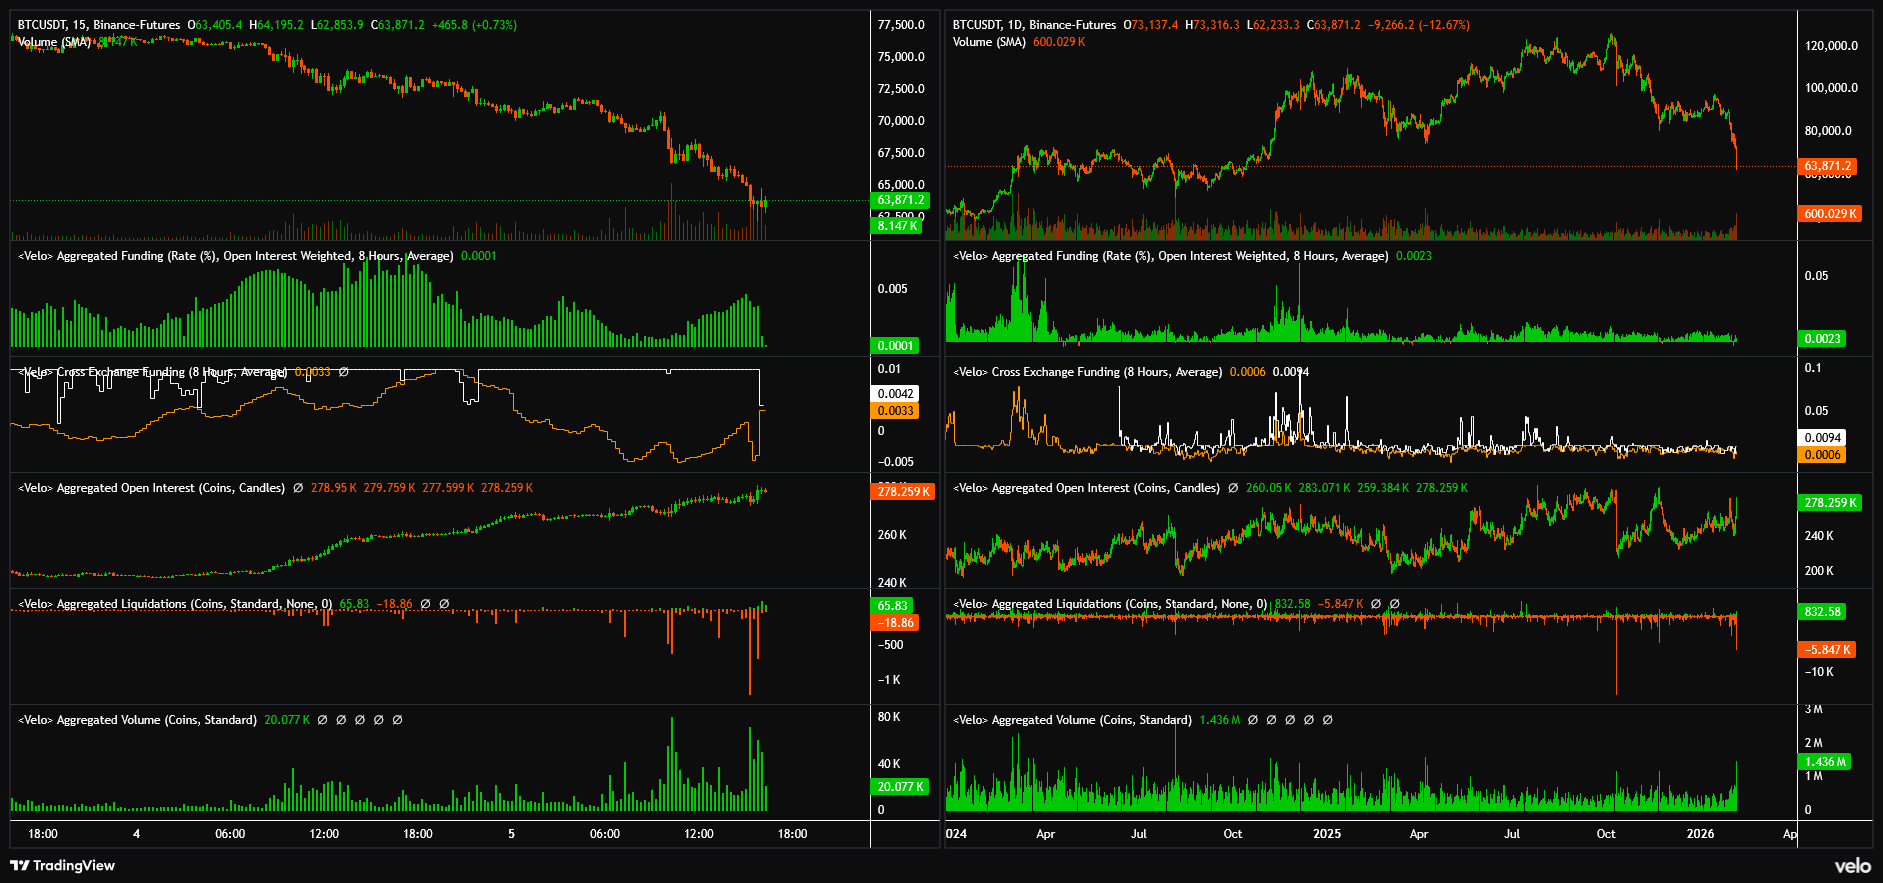The width and height of the screenshot is (1883, 883).
Task: Click the orange 0.0006 scale tag
Action: pos(1822,455)
